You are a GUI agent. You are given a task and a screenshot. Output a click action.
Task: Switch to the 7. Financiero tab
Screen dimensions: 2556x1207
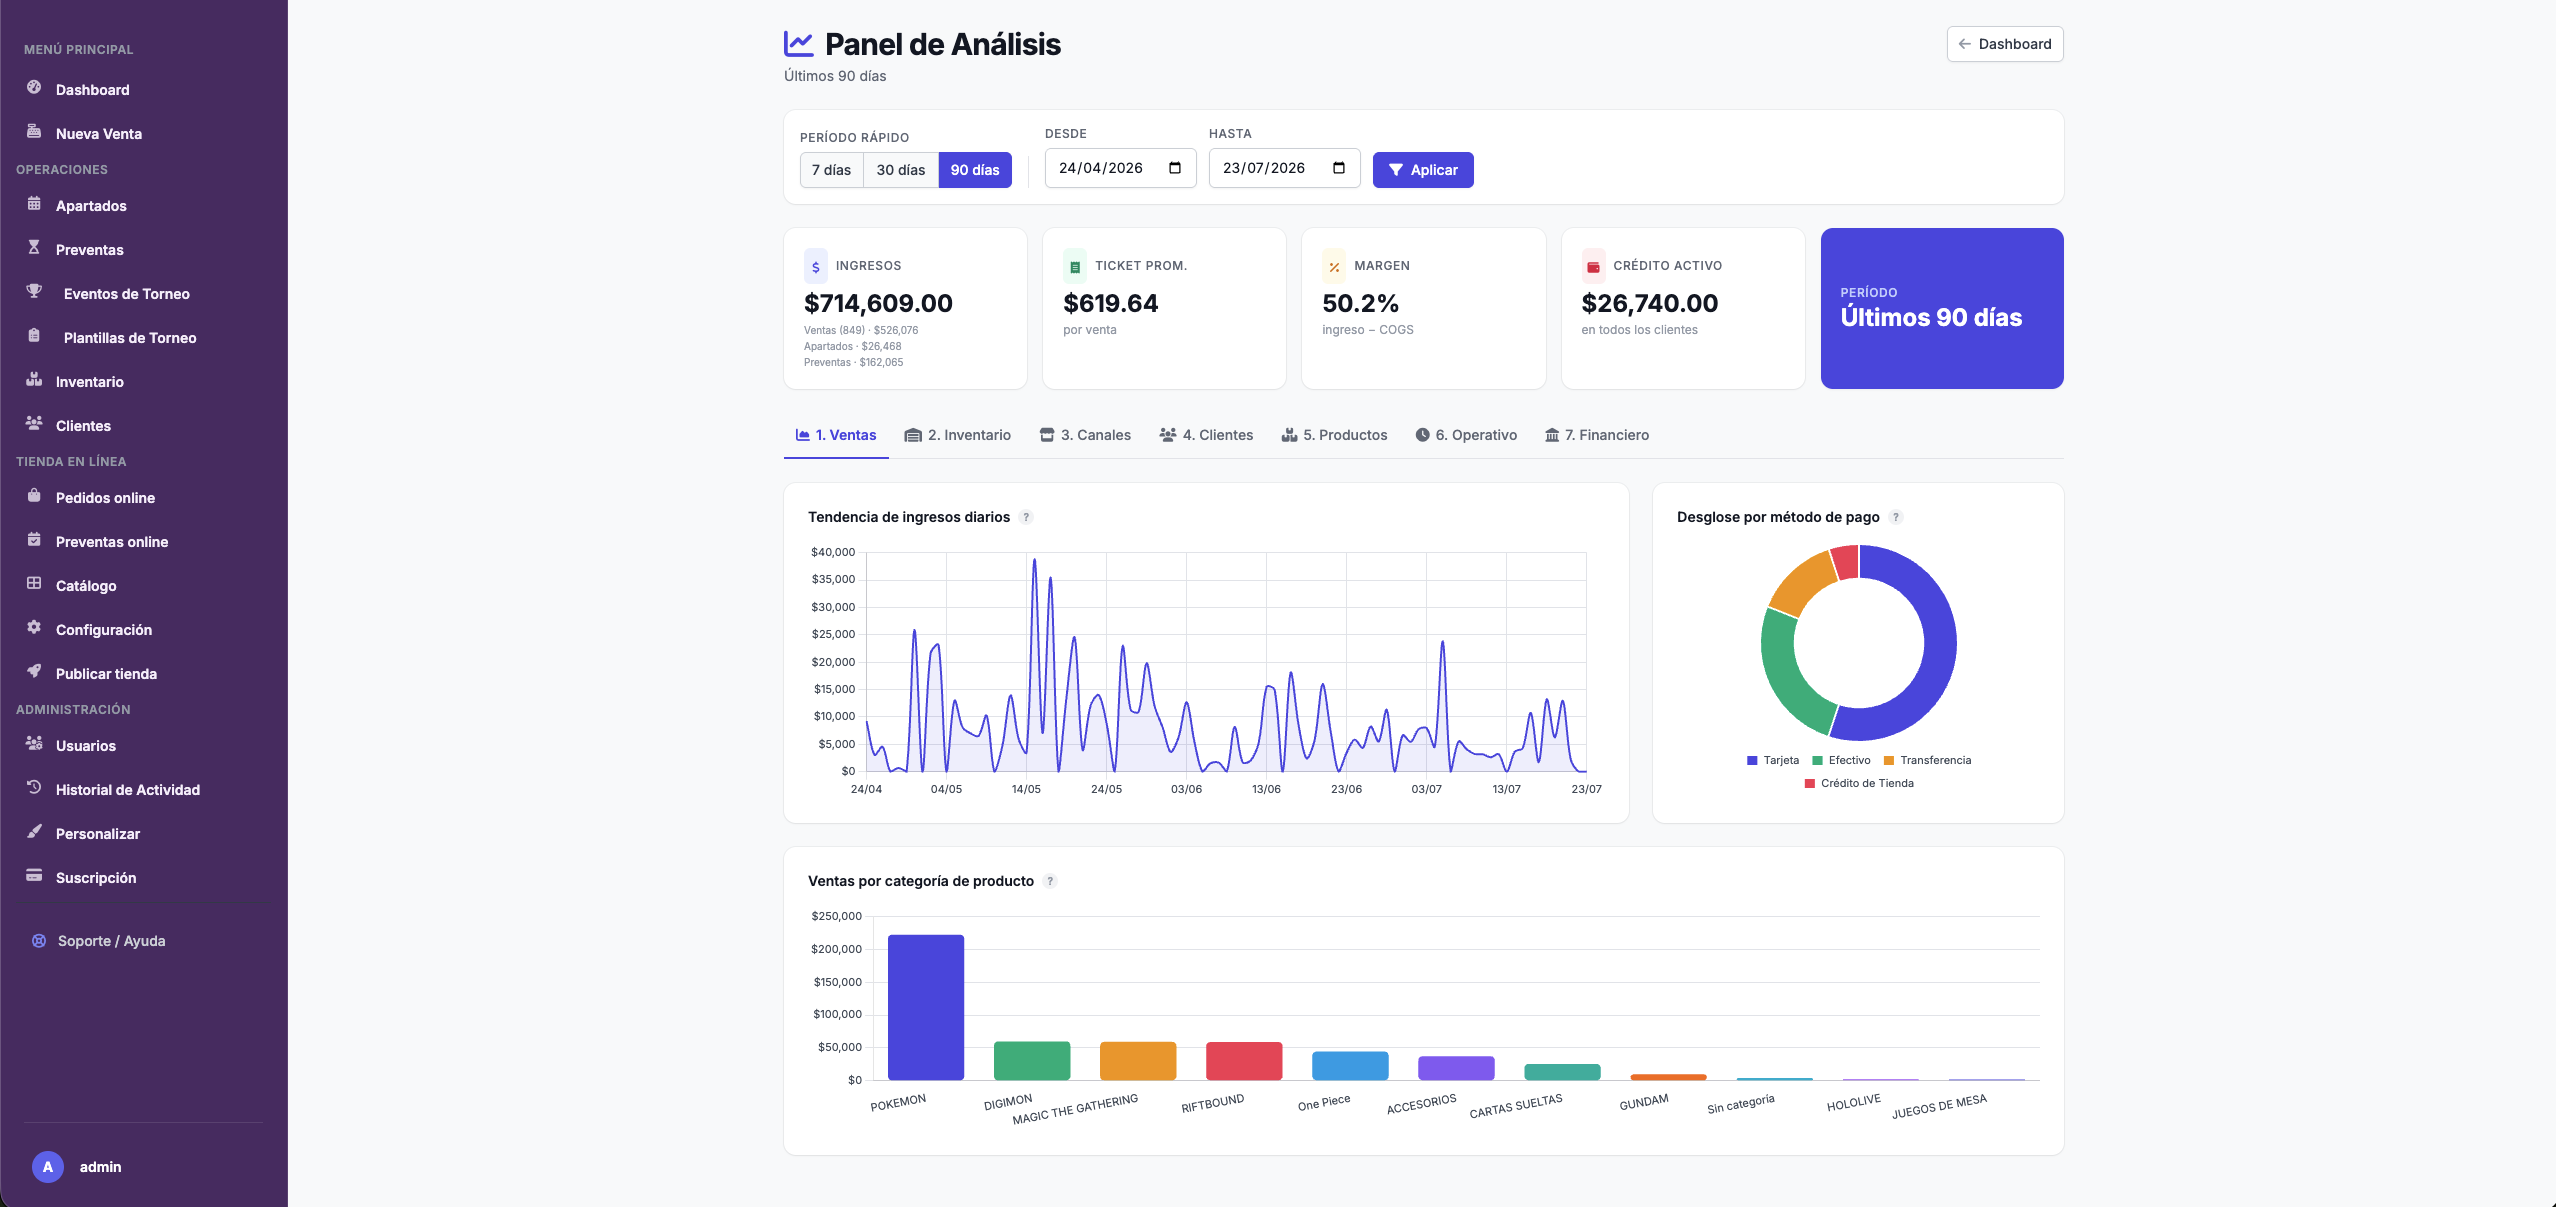(x=1597, y=435)
